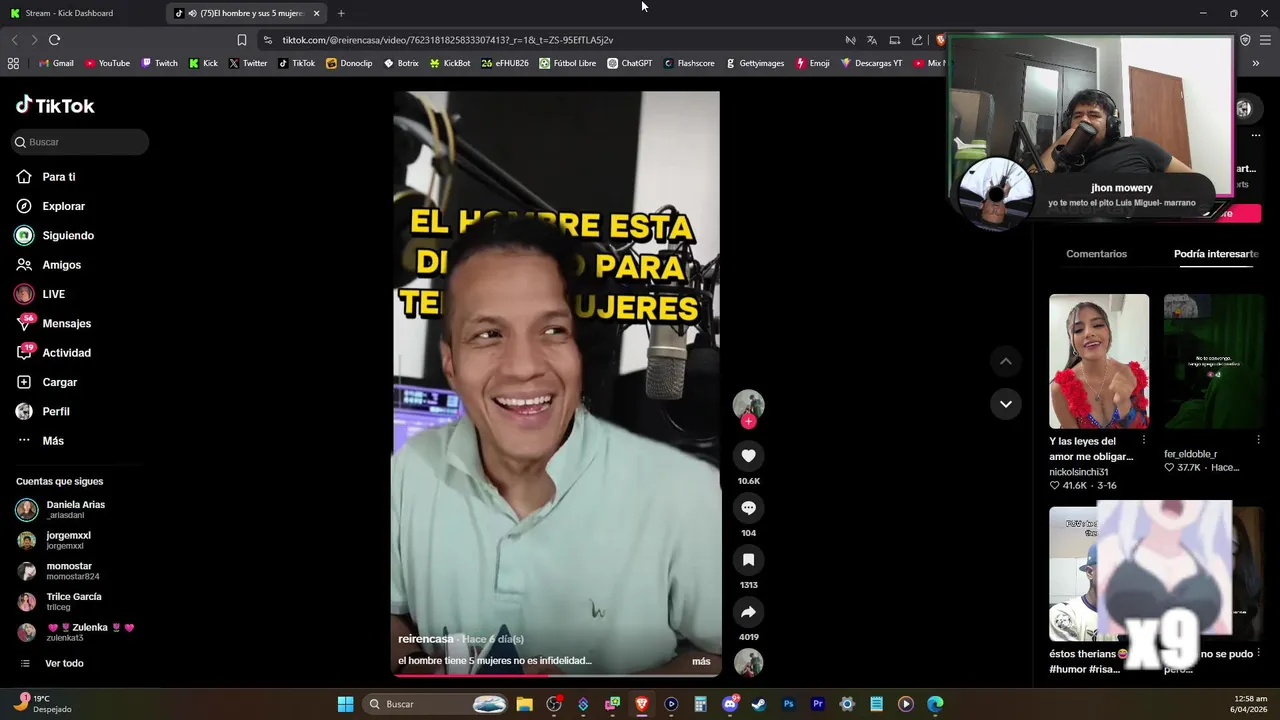
Task: Open the Windows Start menu
Action: pyautogui.click(x=345, y=704)
